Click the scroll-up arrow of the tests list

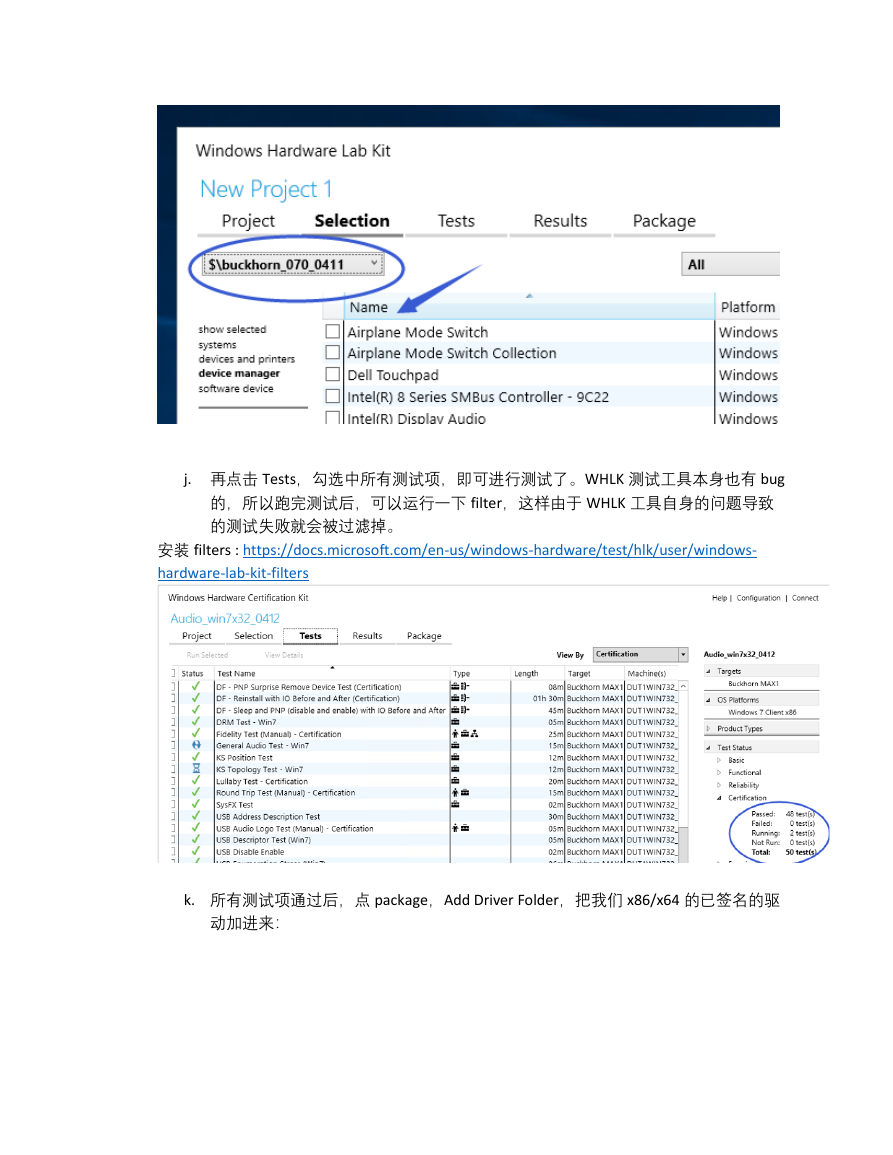(684, 686)
